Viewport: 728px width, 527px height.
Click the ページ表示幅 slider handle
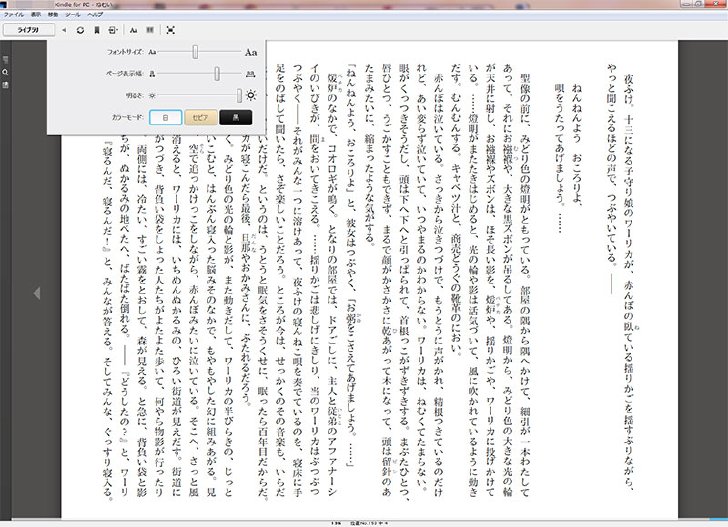tap(217, 73)
